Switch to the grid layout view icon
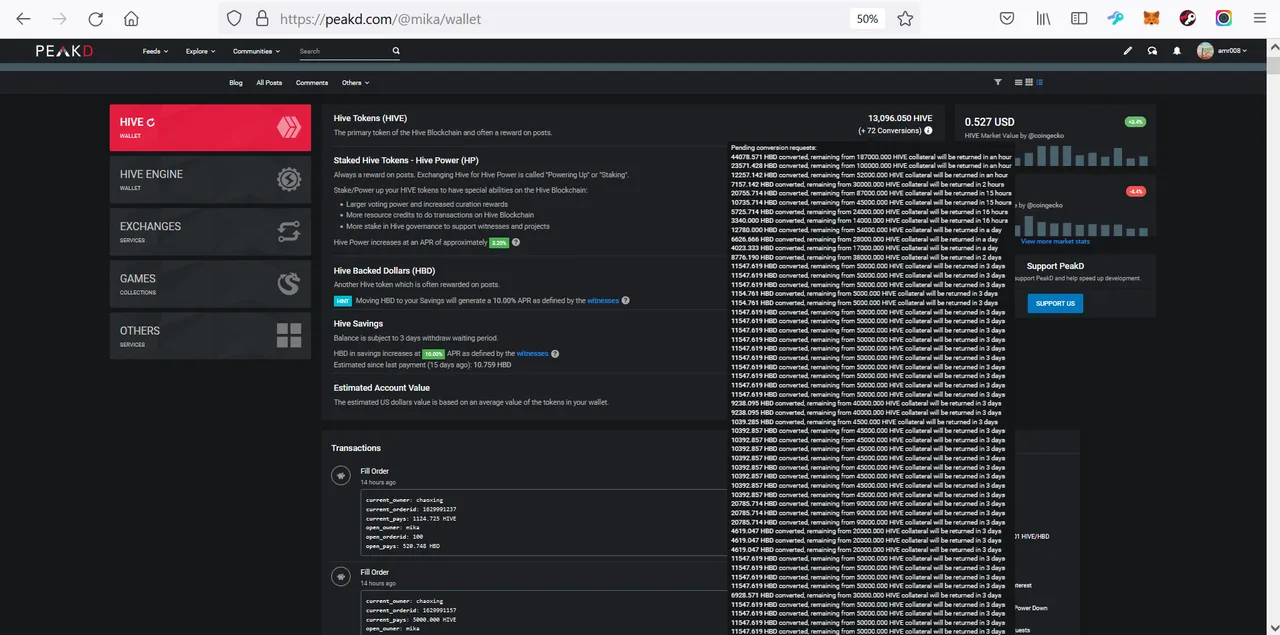This screenshot has height=635, width=1280. [1029, 82]
